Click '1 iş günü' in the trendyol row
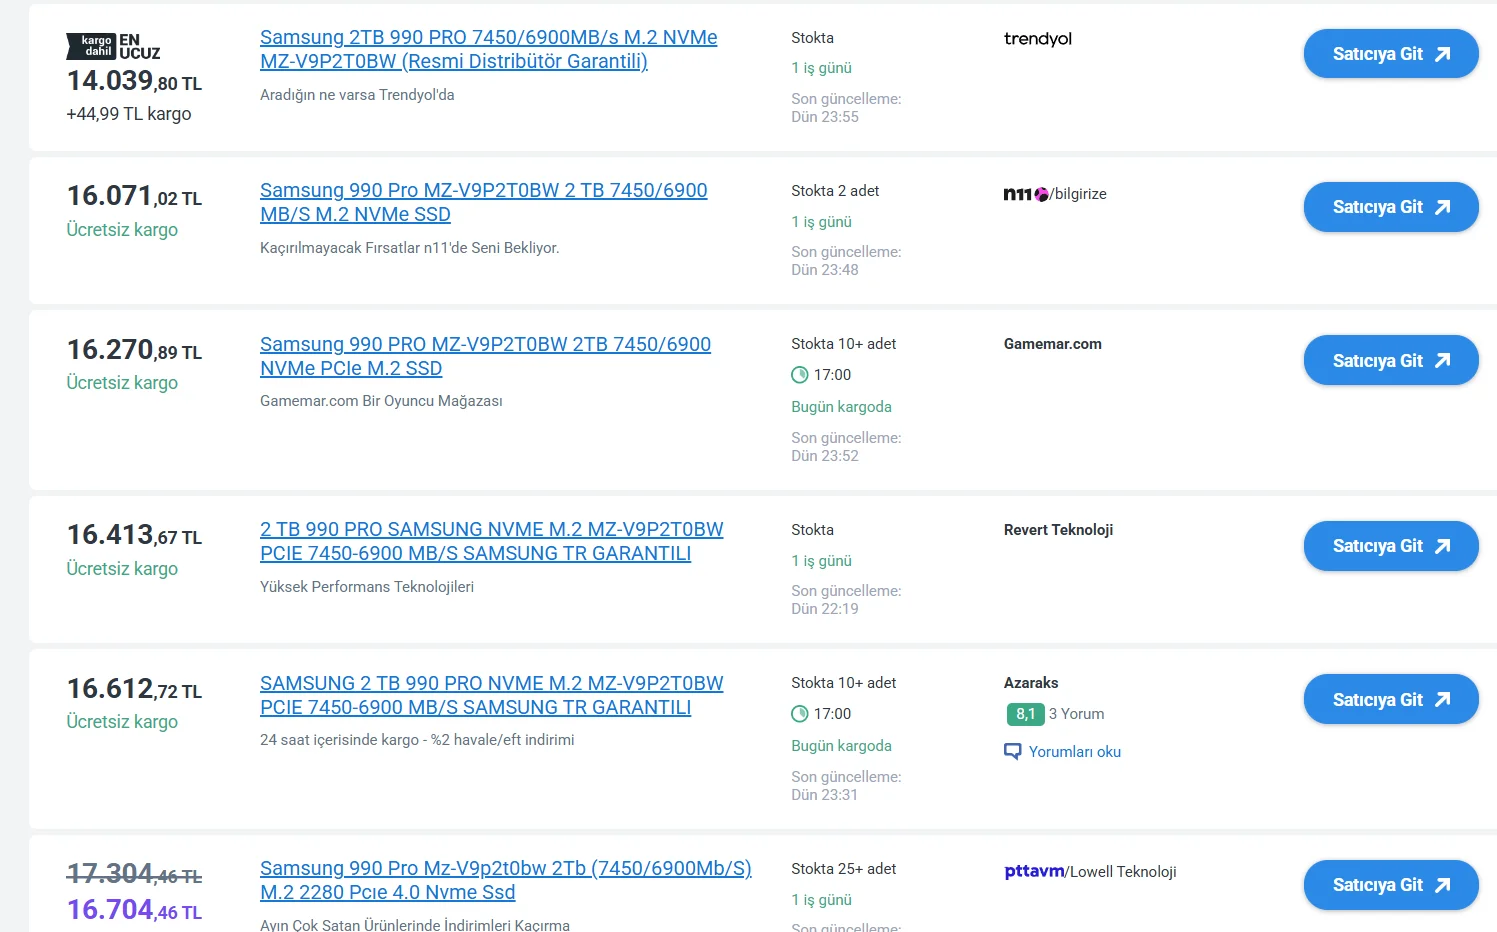The width and height of the screenshot is (1497, 932). point(821,68)
